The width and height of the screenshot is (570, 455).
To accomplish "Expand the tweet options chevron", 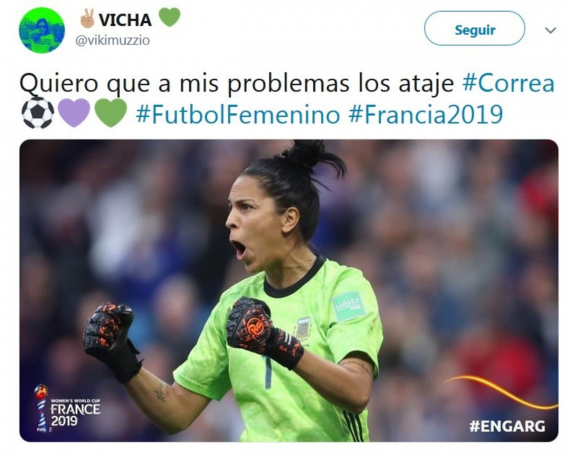I will [551, 30].
